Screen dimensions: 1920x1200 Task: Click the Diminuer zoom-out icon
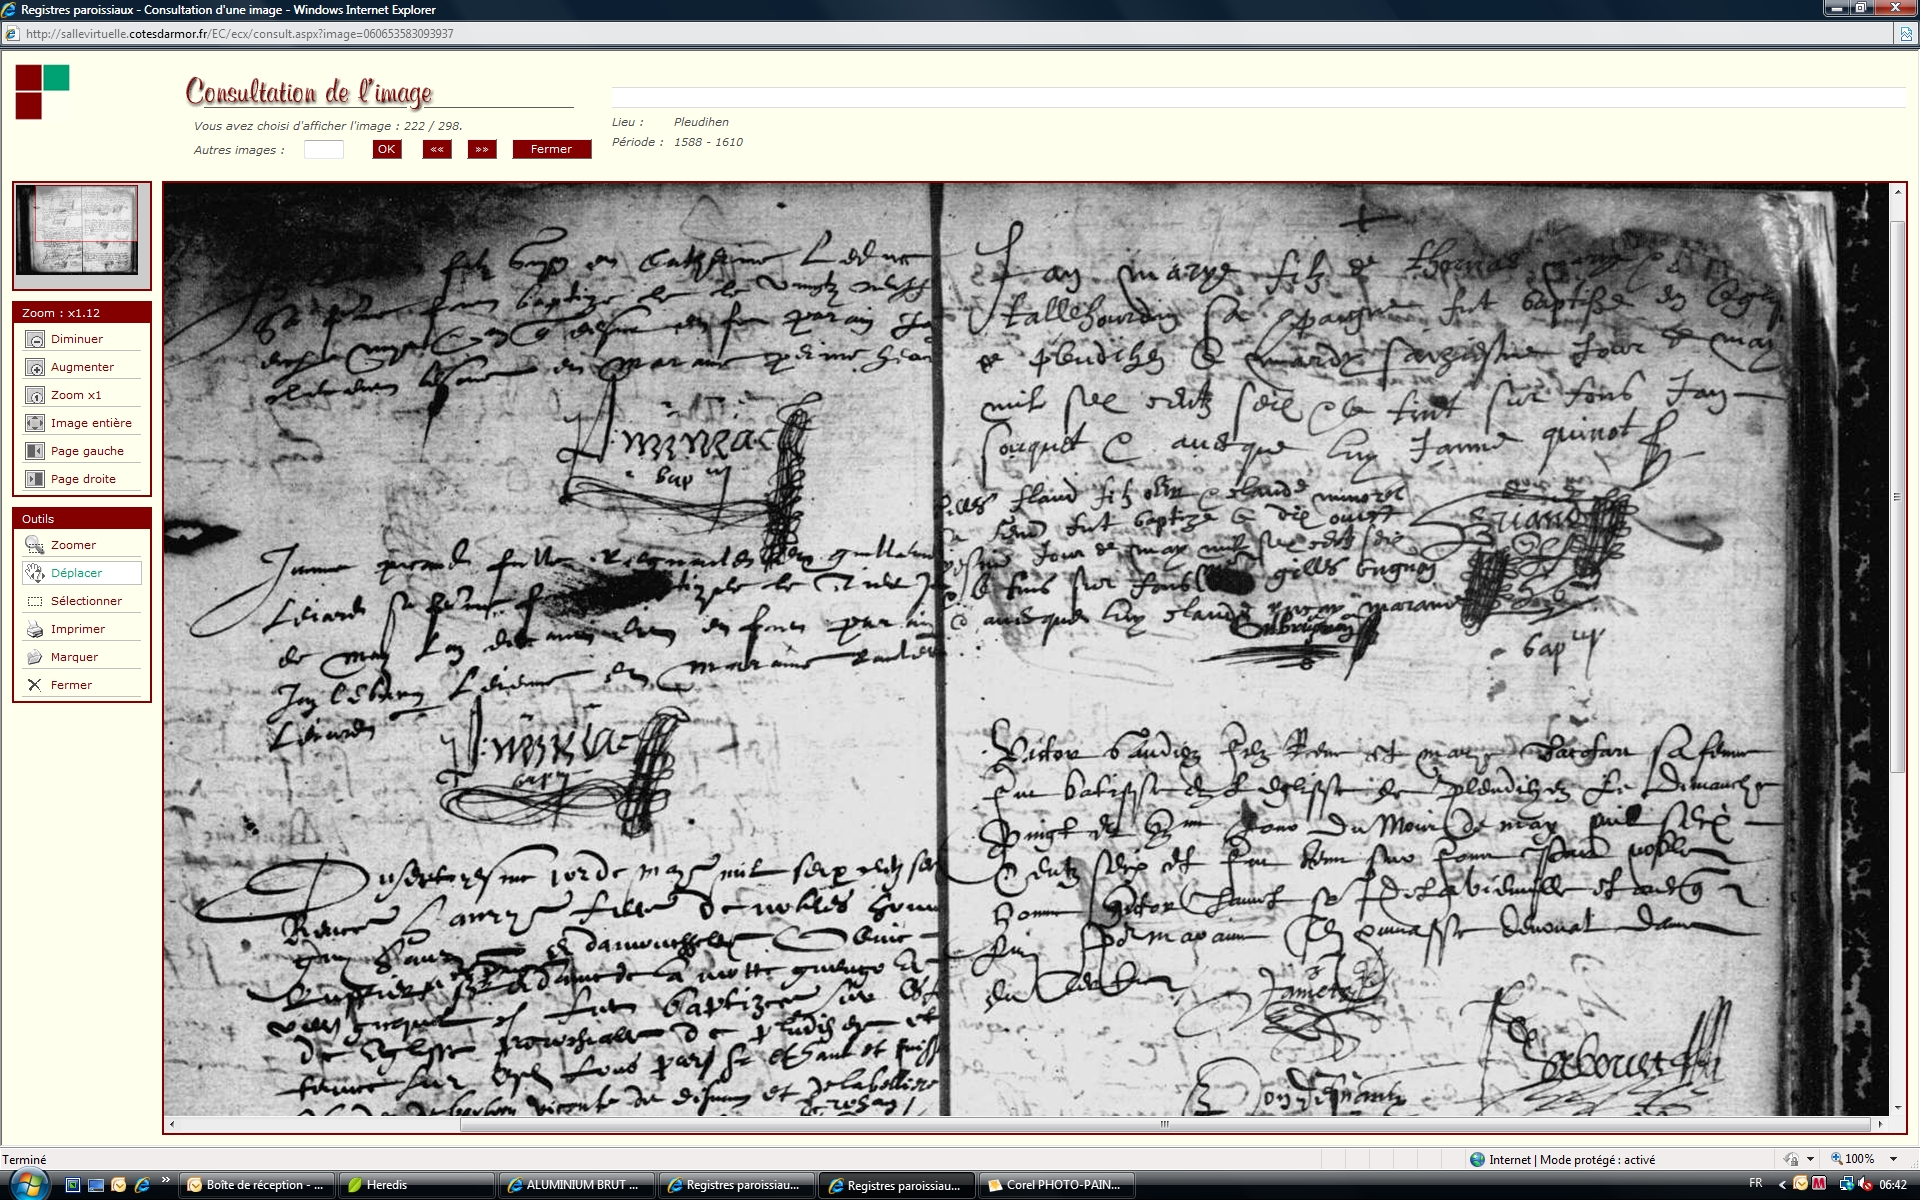pos(35,340)
